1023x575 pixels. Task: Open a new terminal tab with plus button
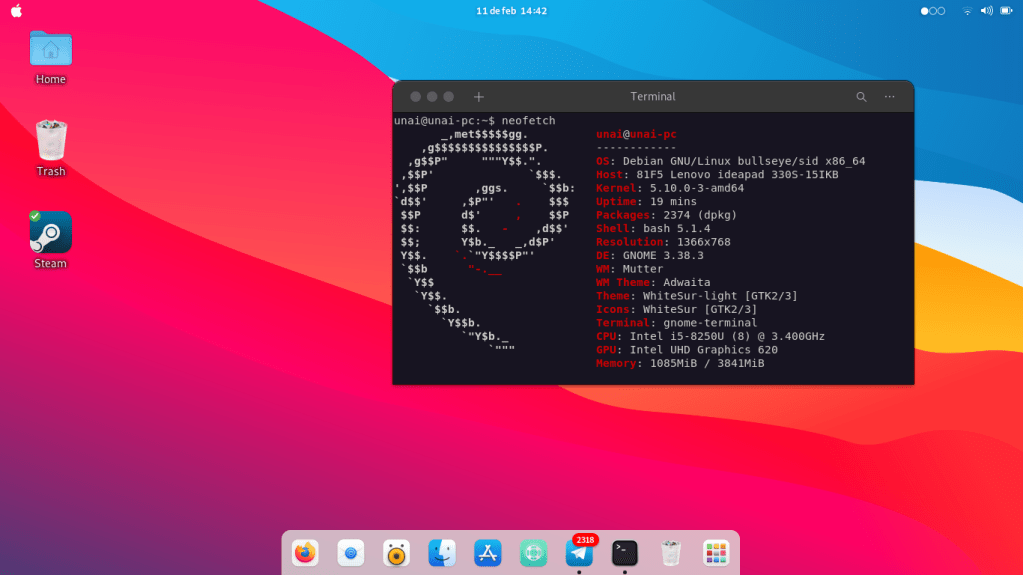pyautogui.click(x=479, y=97)
